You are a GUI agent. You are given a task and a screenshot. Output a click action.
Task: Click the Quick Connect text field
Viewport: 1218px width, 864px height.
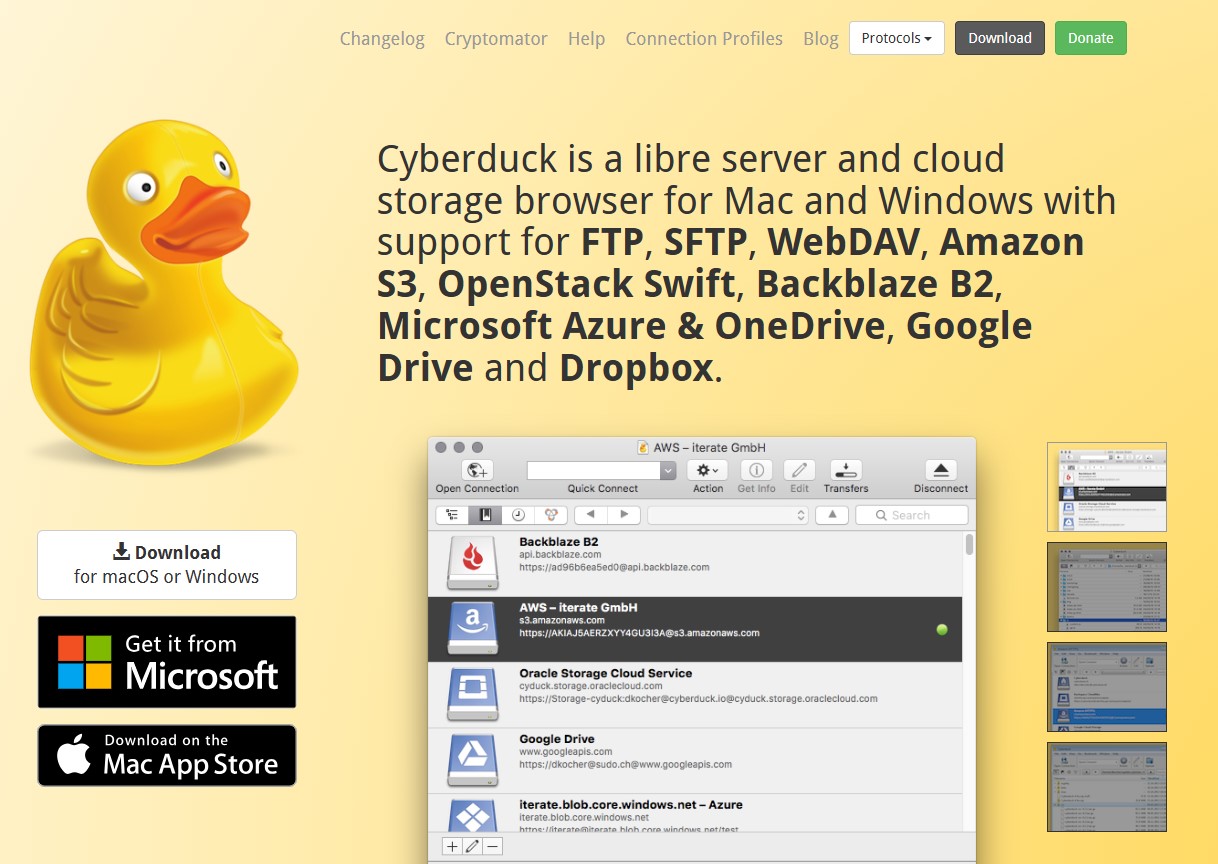point(594,470)
